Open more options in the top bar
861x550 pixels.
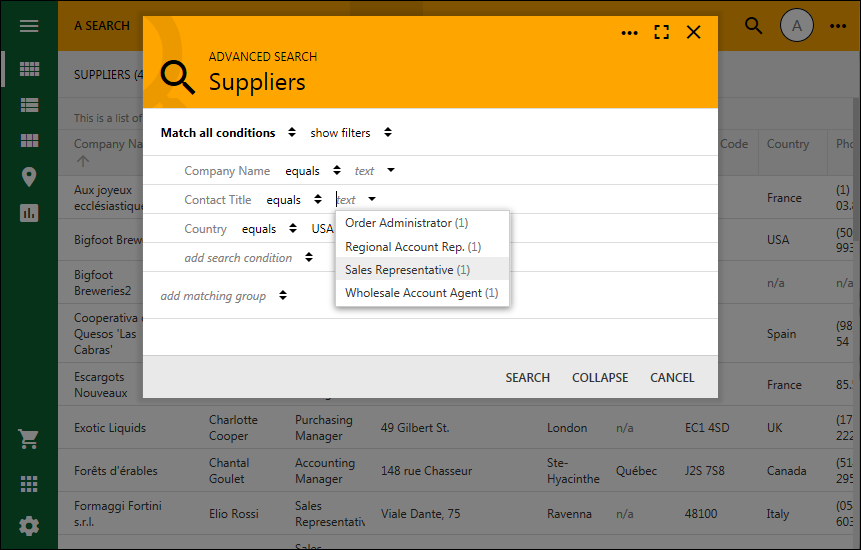pos(838,26)
